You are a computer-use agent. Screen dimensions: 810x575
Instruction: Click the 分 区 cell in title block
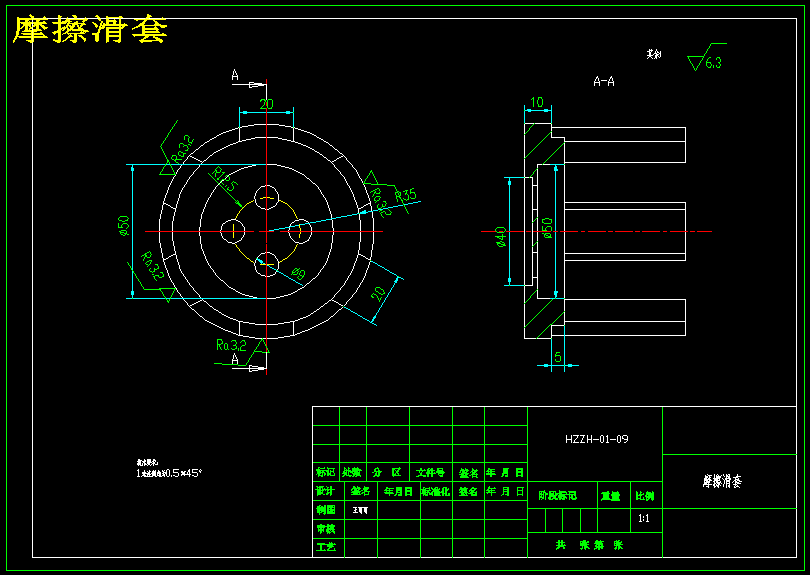[387, 472]
